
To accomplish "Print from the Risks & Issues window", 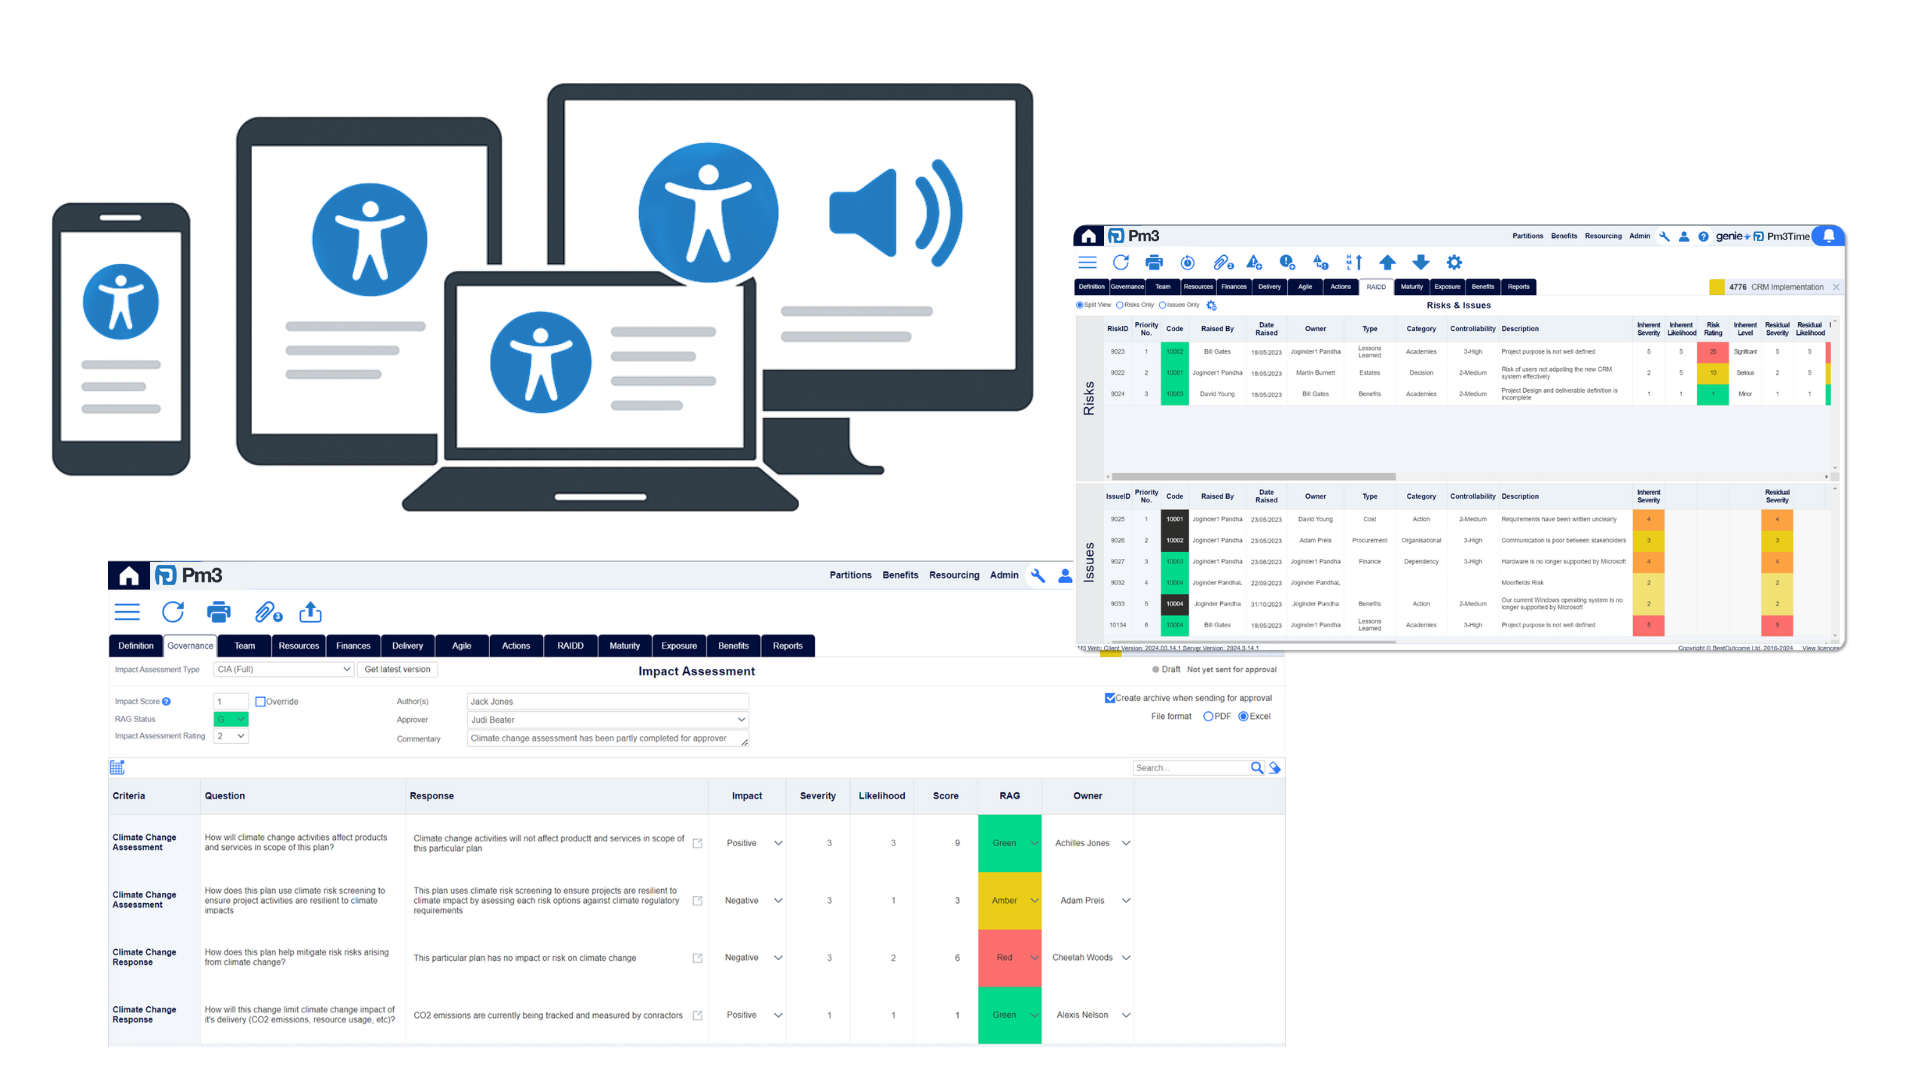I will [x=1154, y=262].
